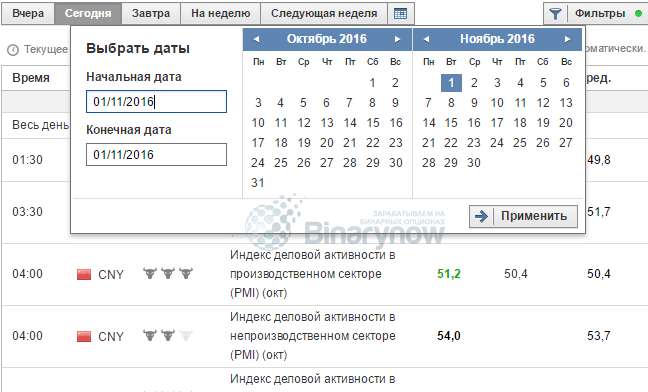648x392 pixels.
Task: Click the China flag in 54,0 row
Action: click(x=84, y=336)
